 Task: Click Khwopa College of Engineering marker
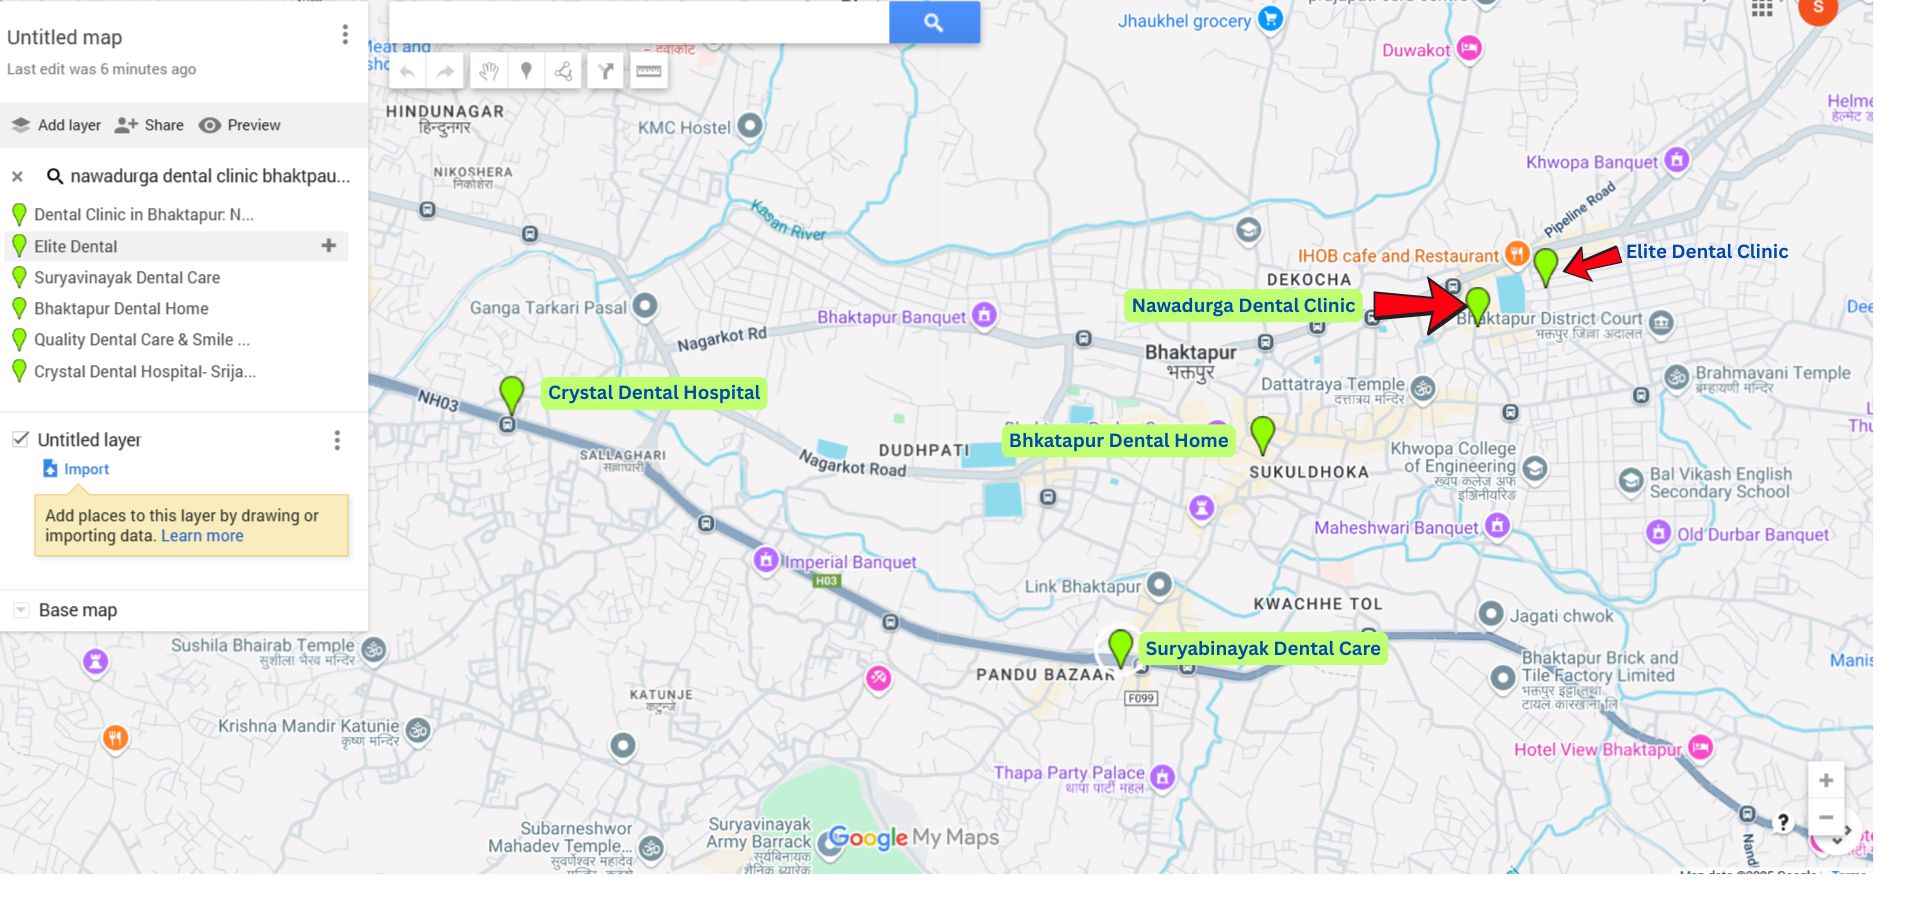pos(1535,468)
